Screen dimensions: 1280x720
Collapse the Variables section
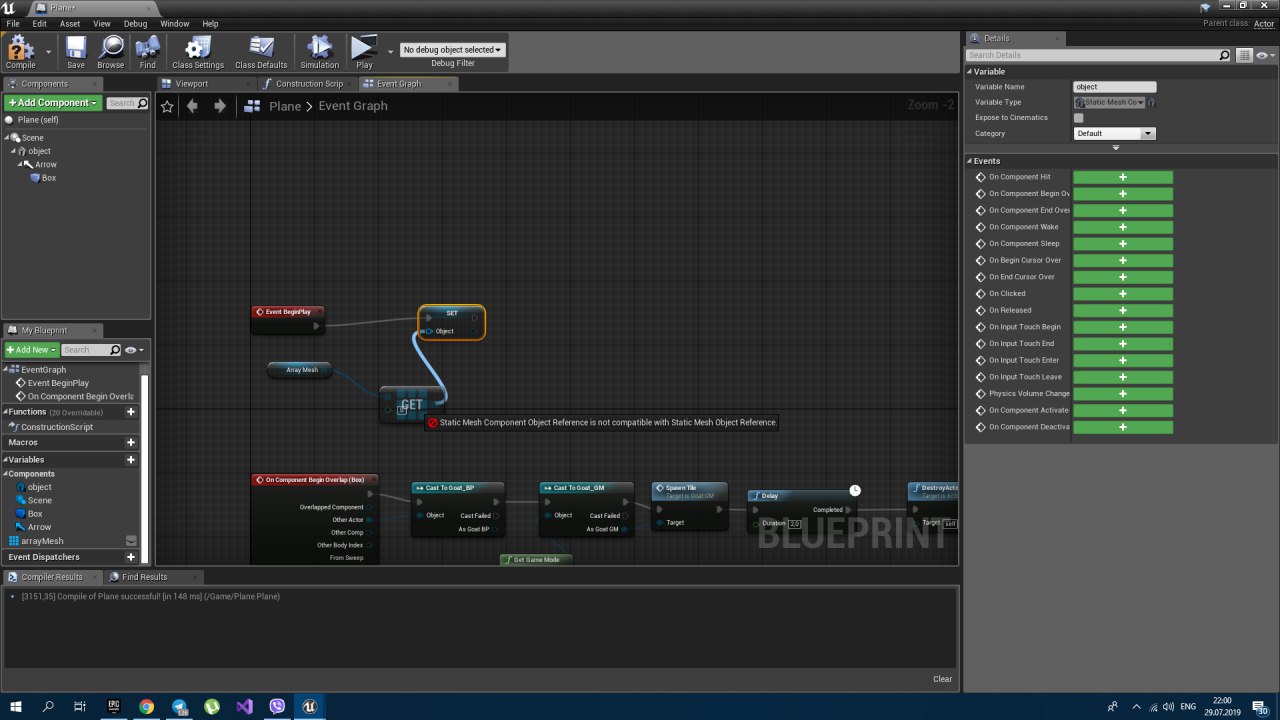point(4,460)
